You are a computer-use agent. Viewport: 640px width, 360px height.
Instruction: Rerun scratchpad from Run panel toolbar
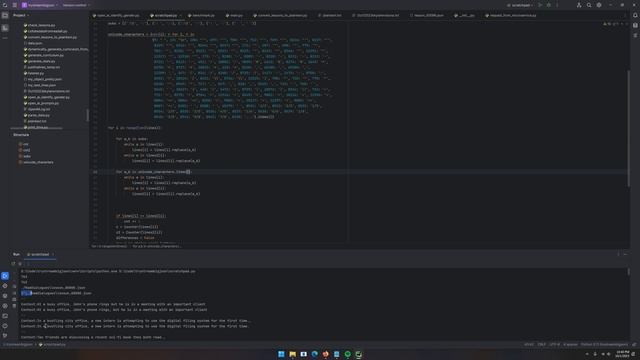point(13,264)
